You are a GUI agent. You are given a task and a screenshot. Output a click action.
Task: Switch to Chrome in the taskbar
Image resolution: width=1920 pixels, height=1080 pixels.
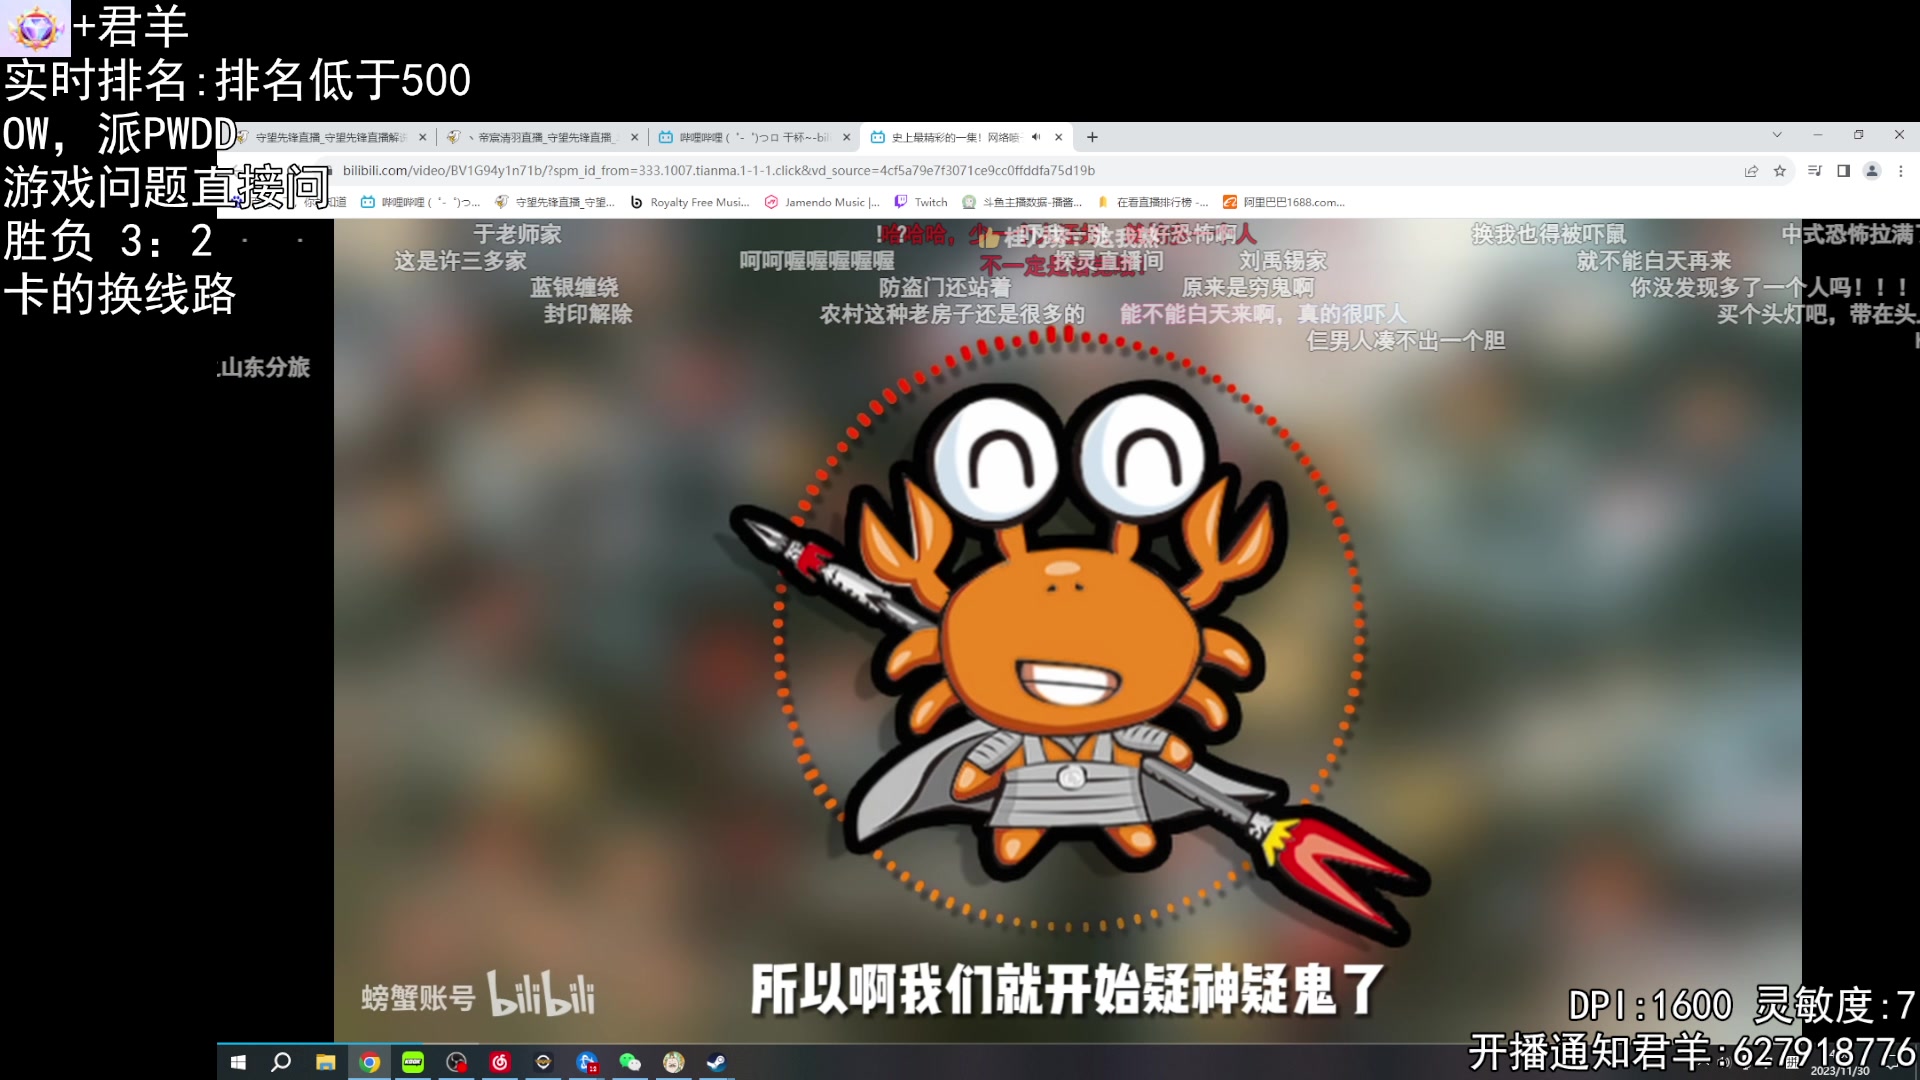click(369, 1062)
